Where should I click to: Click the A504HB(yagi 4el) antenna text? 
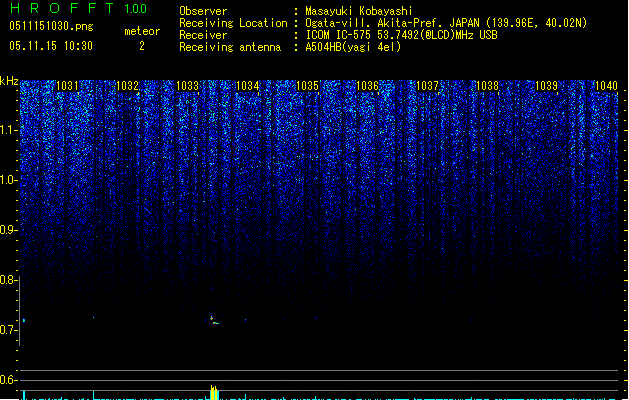point(353,47)
